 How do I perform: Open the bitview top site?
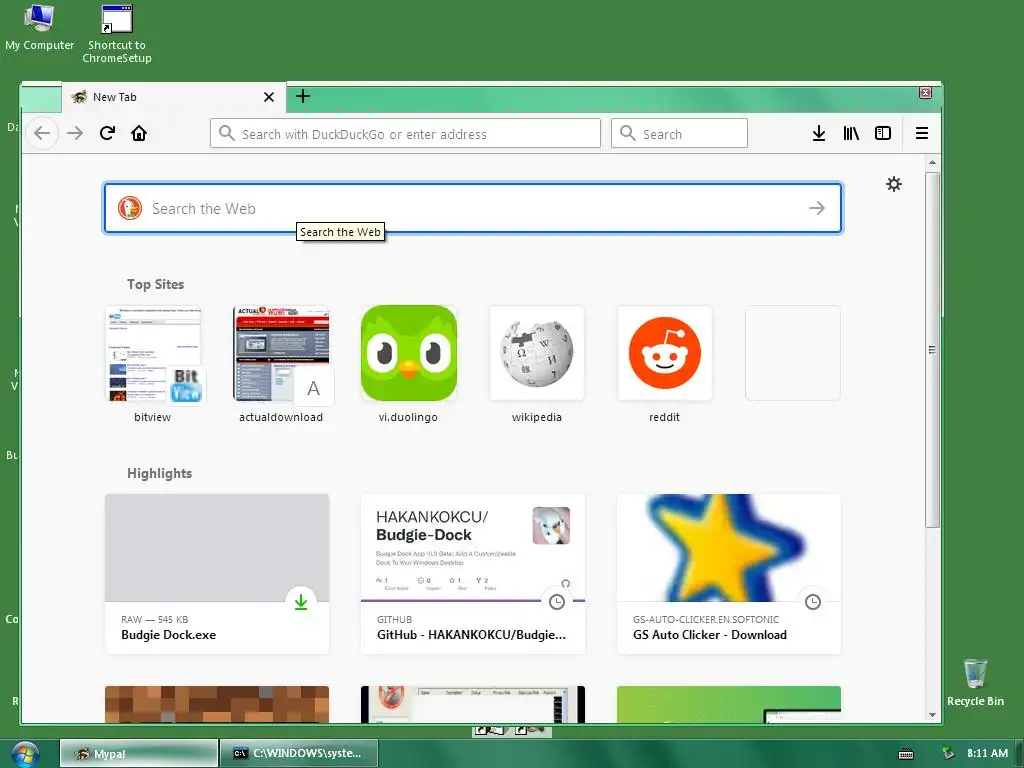pyautogui.click(x=153, y=364)
